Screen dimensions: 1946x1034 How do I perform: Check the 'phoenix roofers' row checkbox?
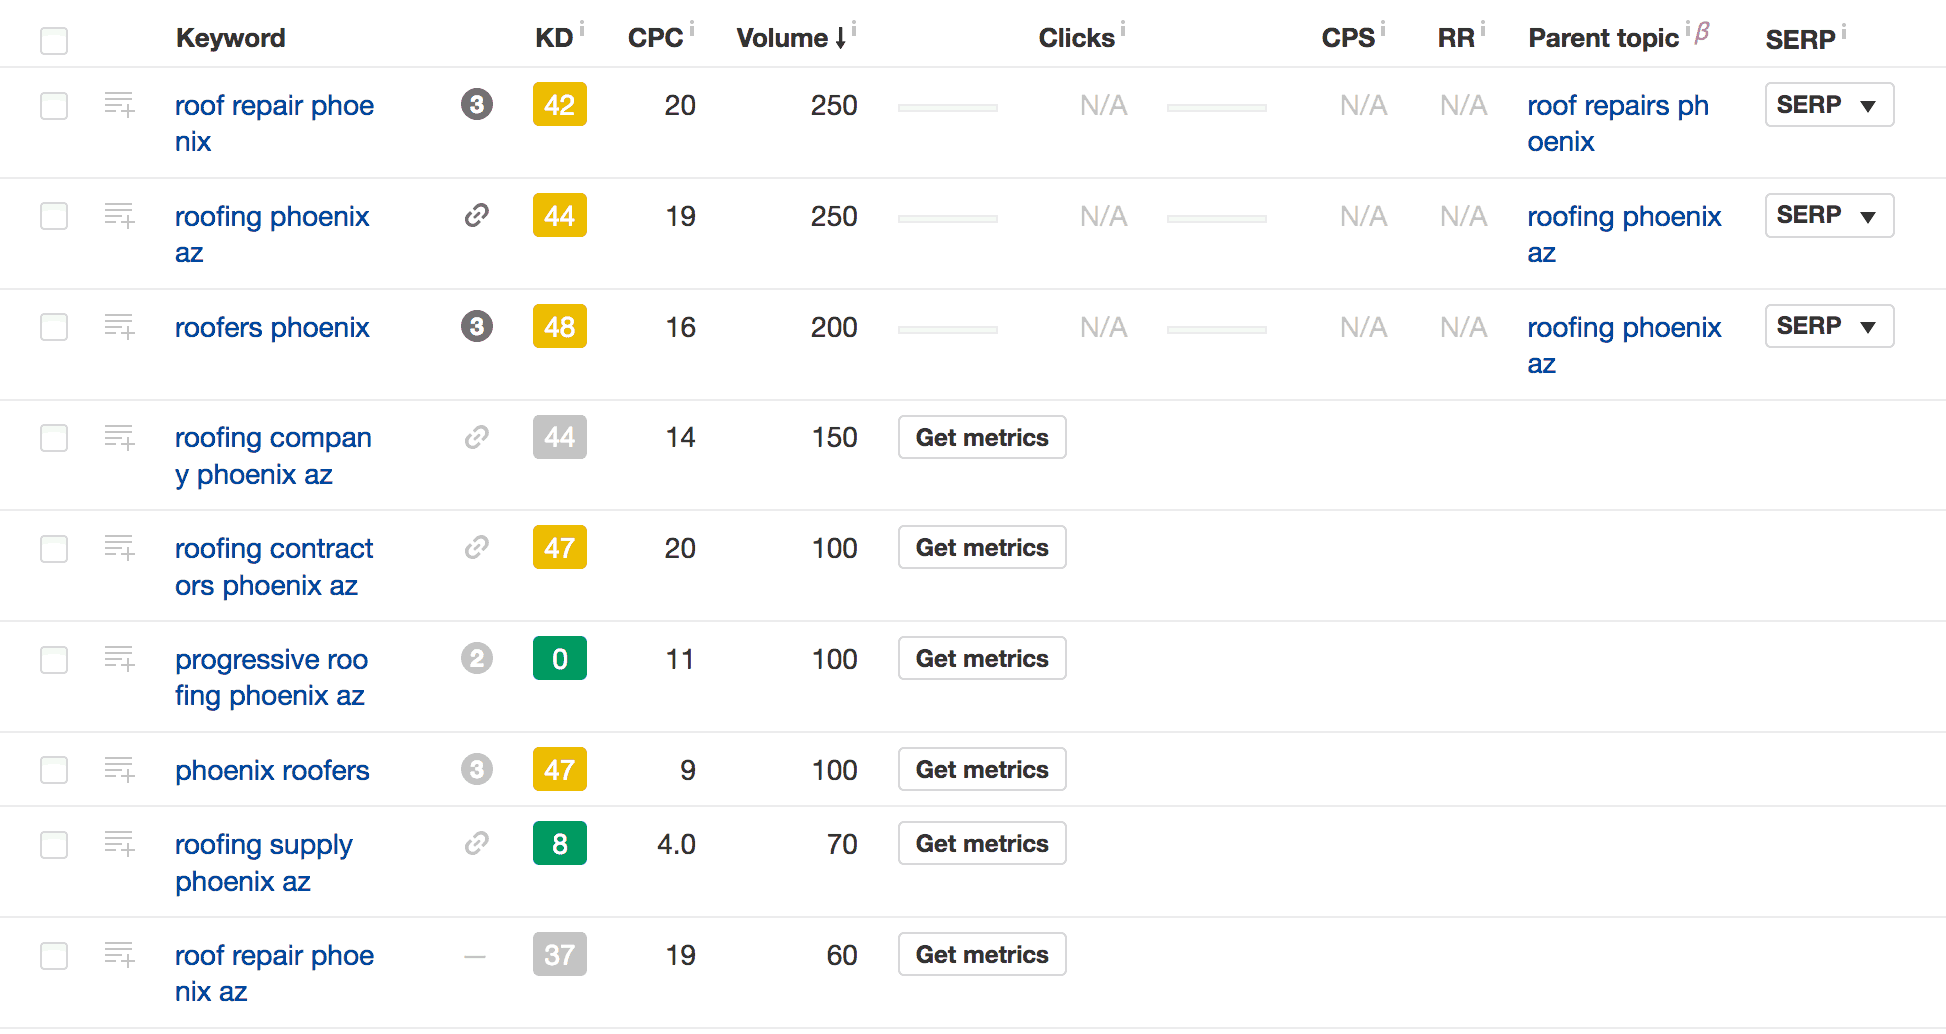(x=54, y=770)
